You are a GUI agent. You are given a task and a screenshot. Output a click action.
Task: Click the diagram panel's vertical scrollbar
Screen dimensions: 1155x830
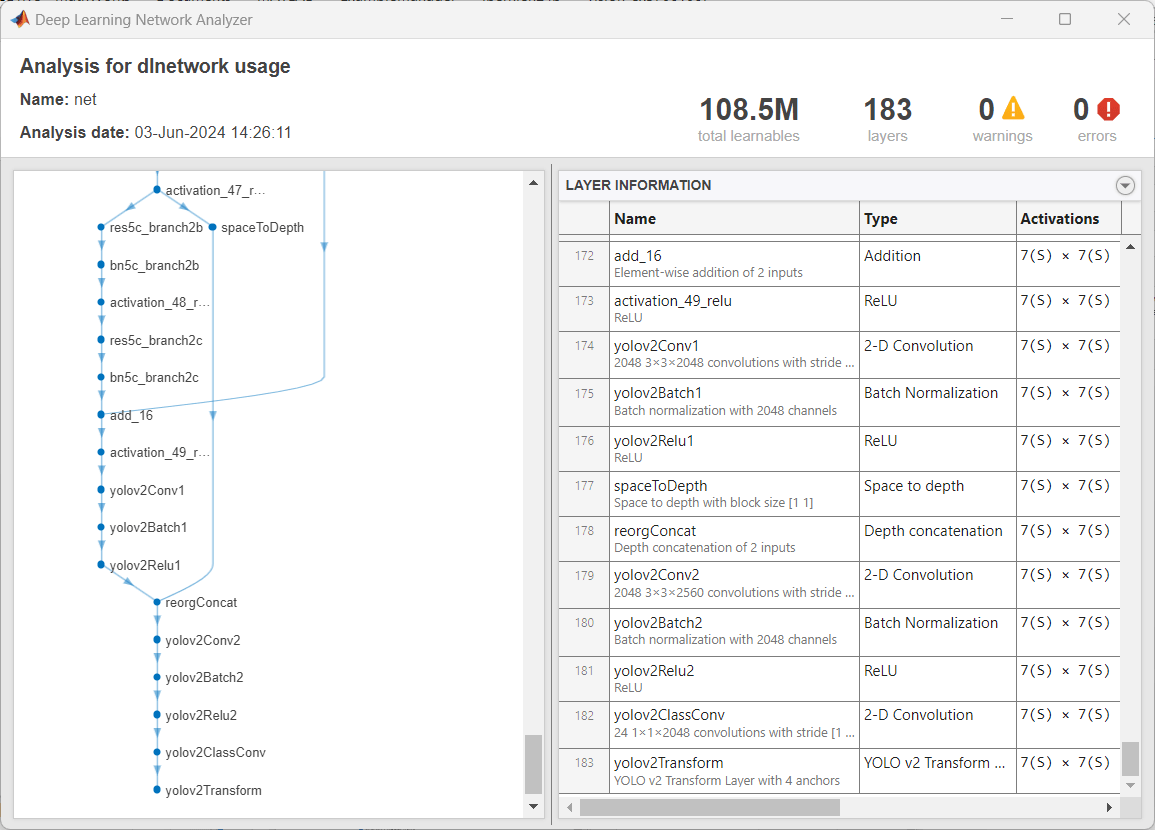(533, 760)
